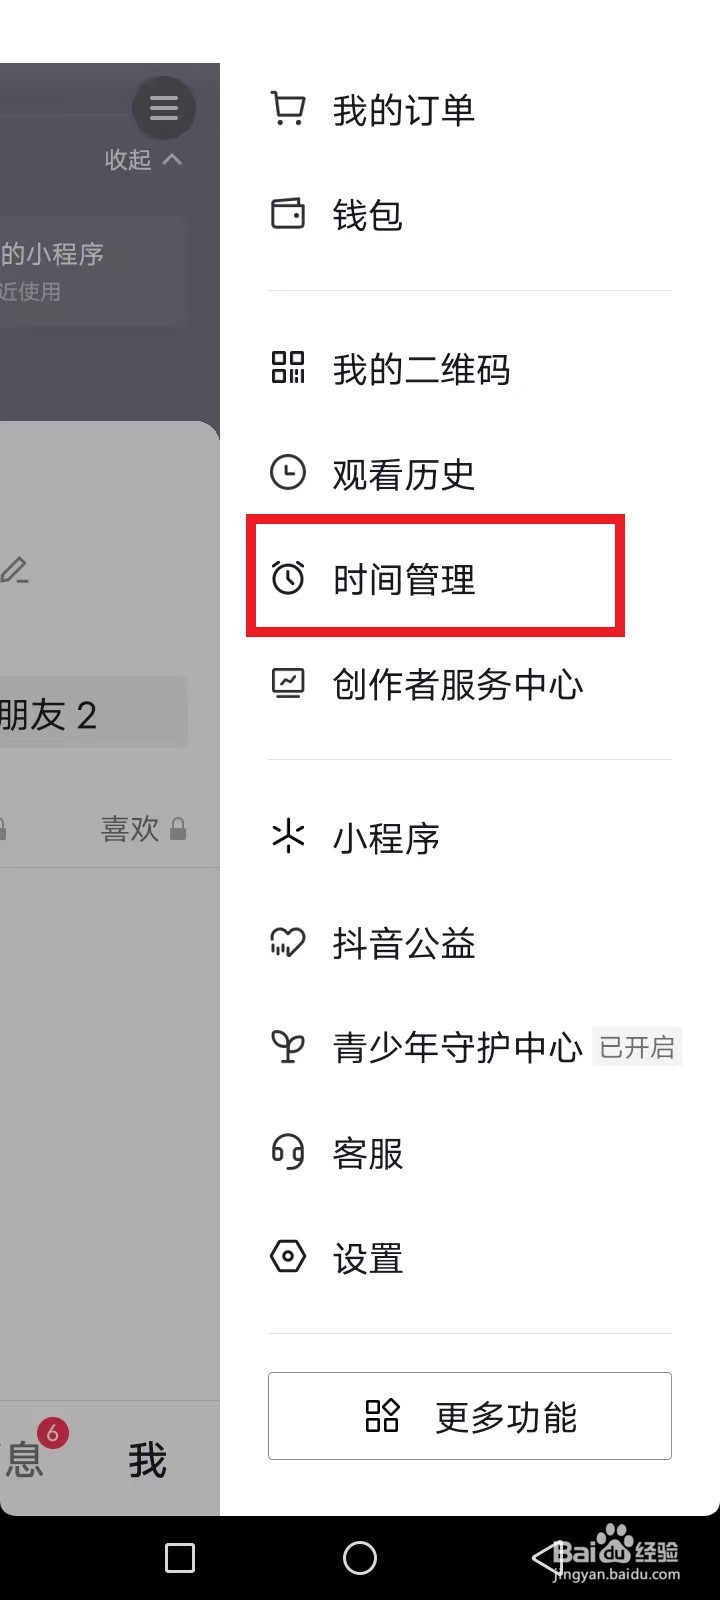Tap the 已开启 status badge
The image size is (720, 1600).
tap(637, 1047)
